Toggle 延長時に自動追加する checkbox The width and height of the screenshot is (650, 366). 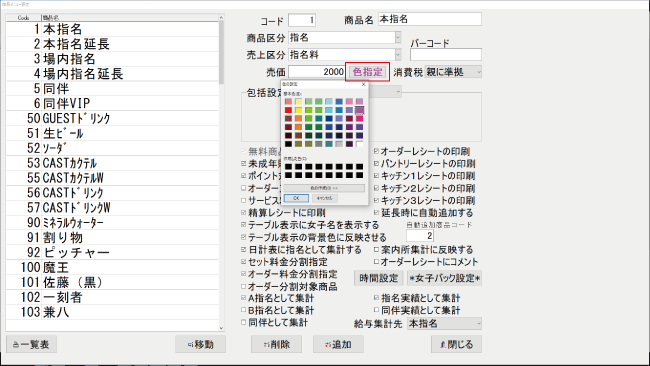376,213
